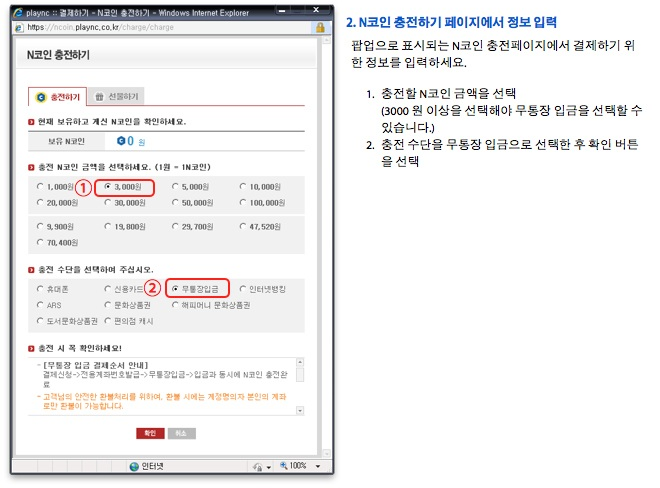Select ARS payment method
660x488 pixels.
pos(40,305)
